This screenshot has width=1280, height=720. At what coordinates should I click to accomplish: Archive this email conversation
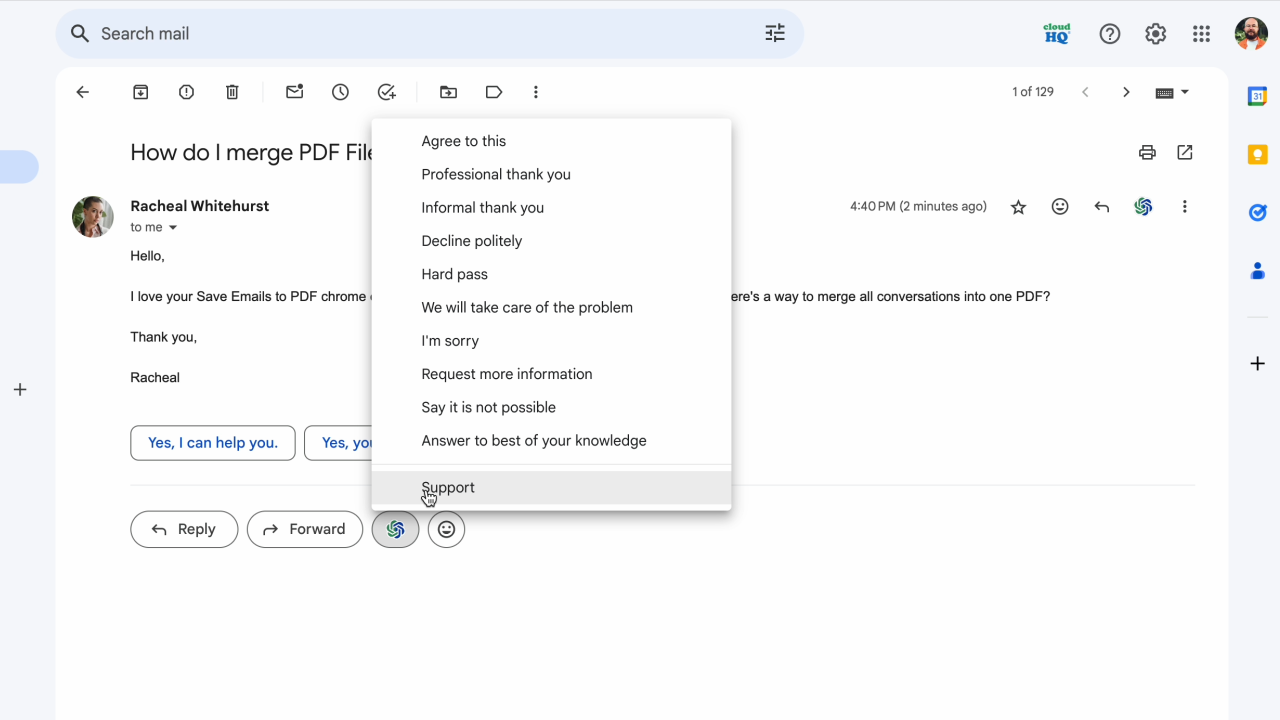[x=140, y=91]
